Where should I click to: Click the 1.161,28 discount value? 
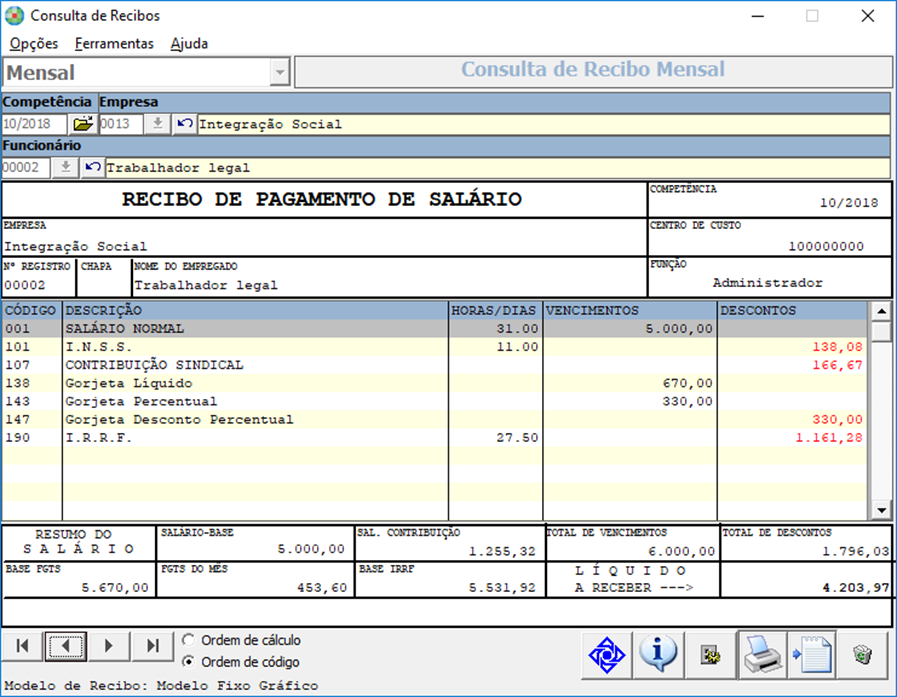coord(829,438)
